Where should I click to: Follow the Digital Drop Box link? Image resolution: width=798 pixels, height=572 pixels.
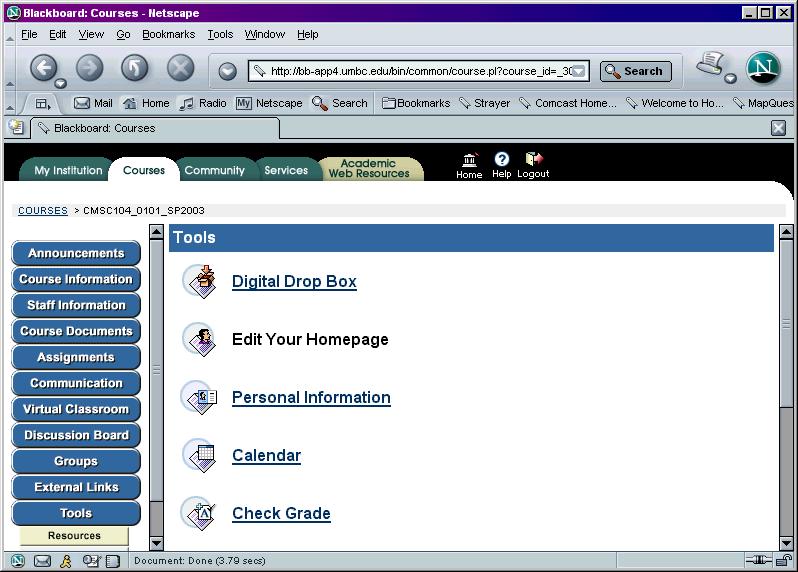pos(294,281)
